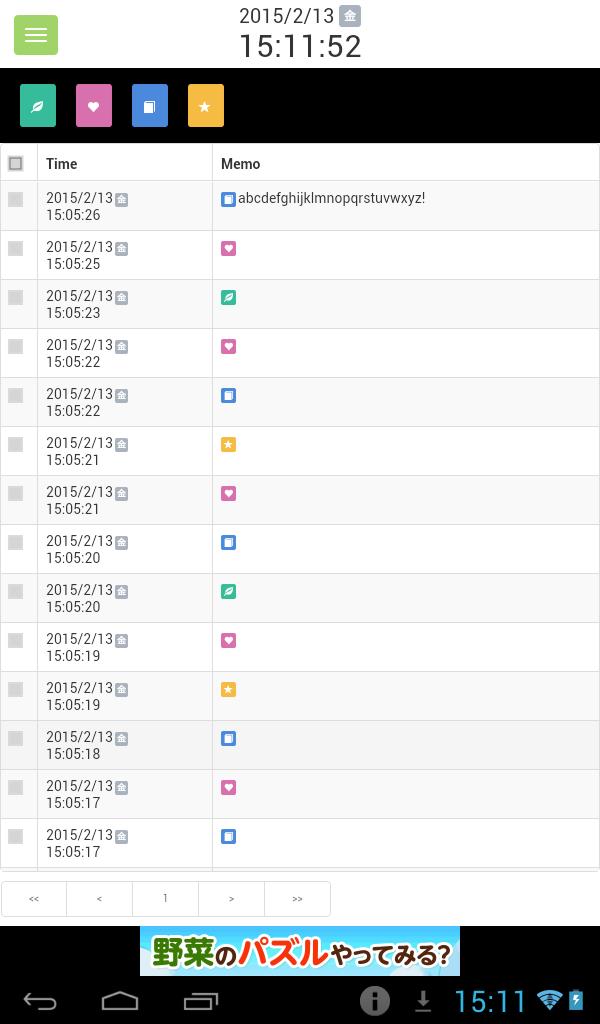
Task: Go to the first page with <<
Action: point(34,899)
